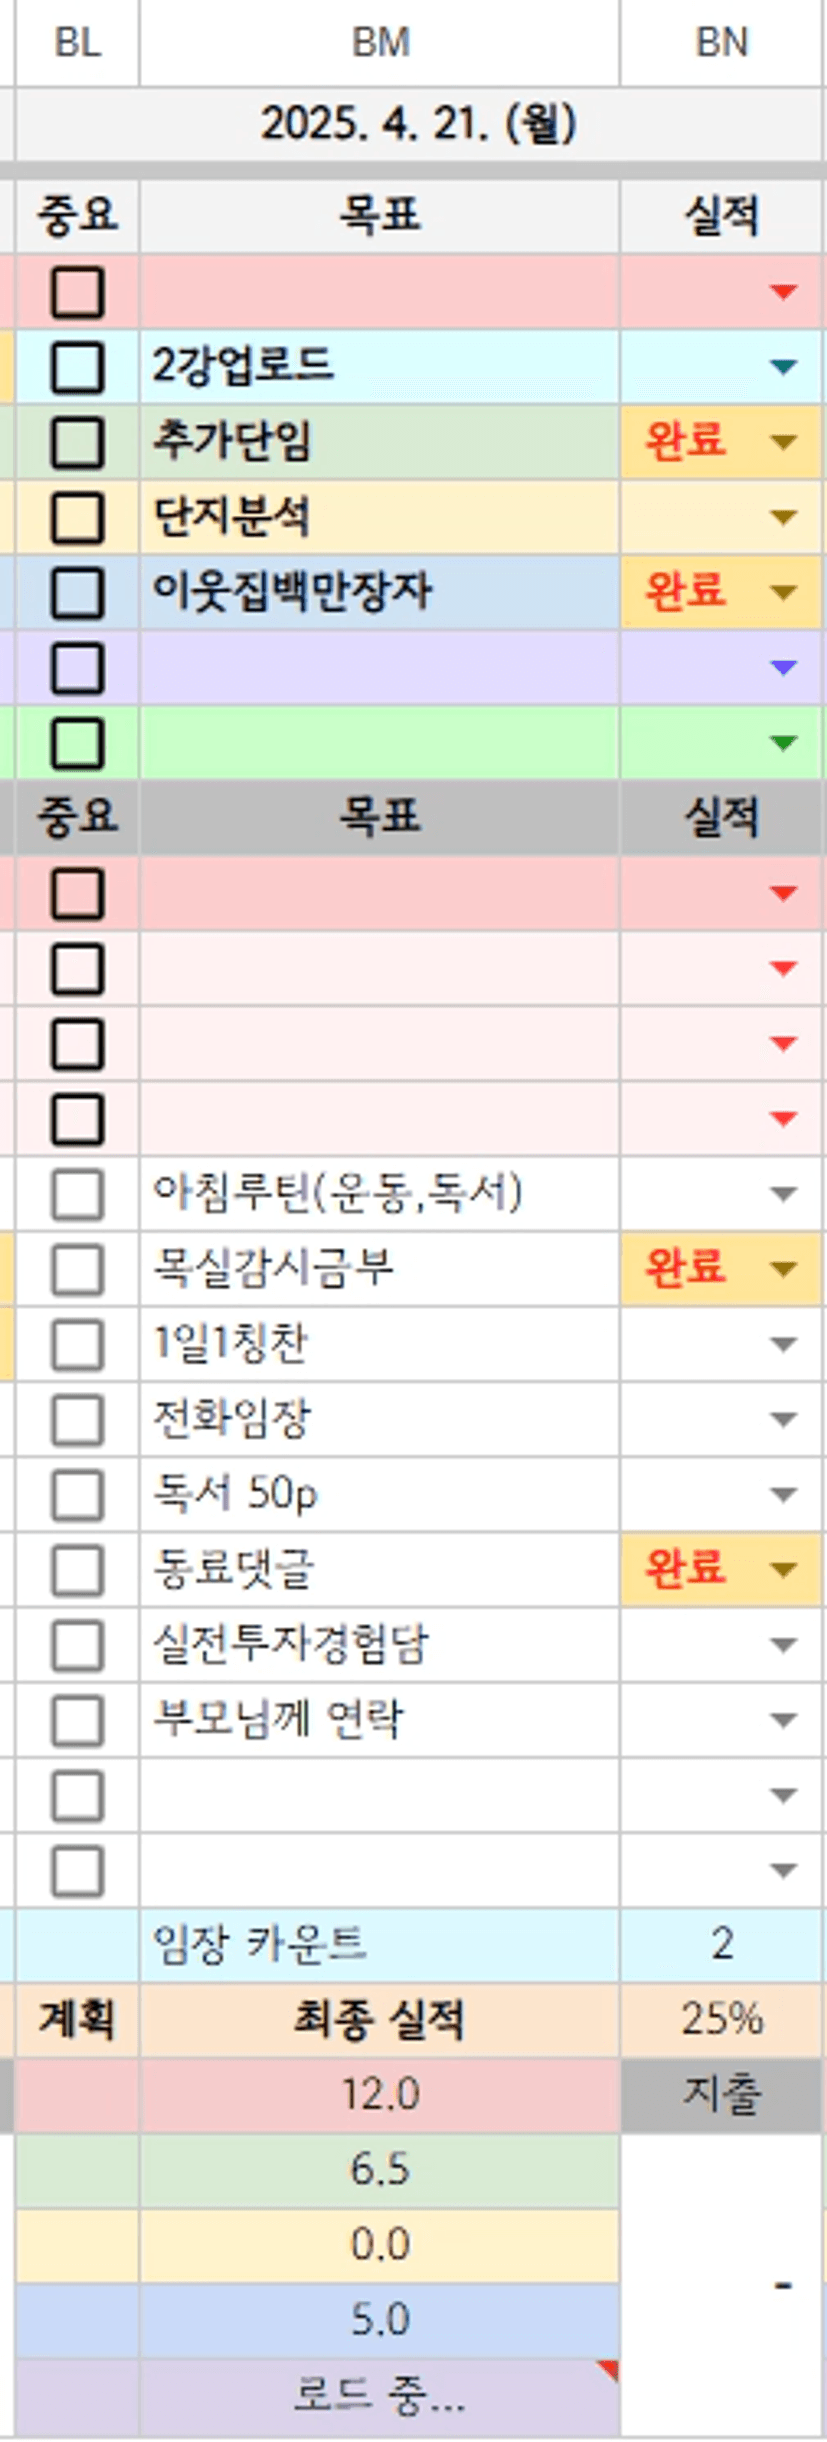Select column BN header

pyautogui.click(x=721, y=43)
